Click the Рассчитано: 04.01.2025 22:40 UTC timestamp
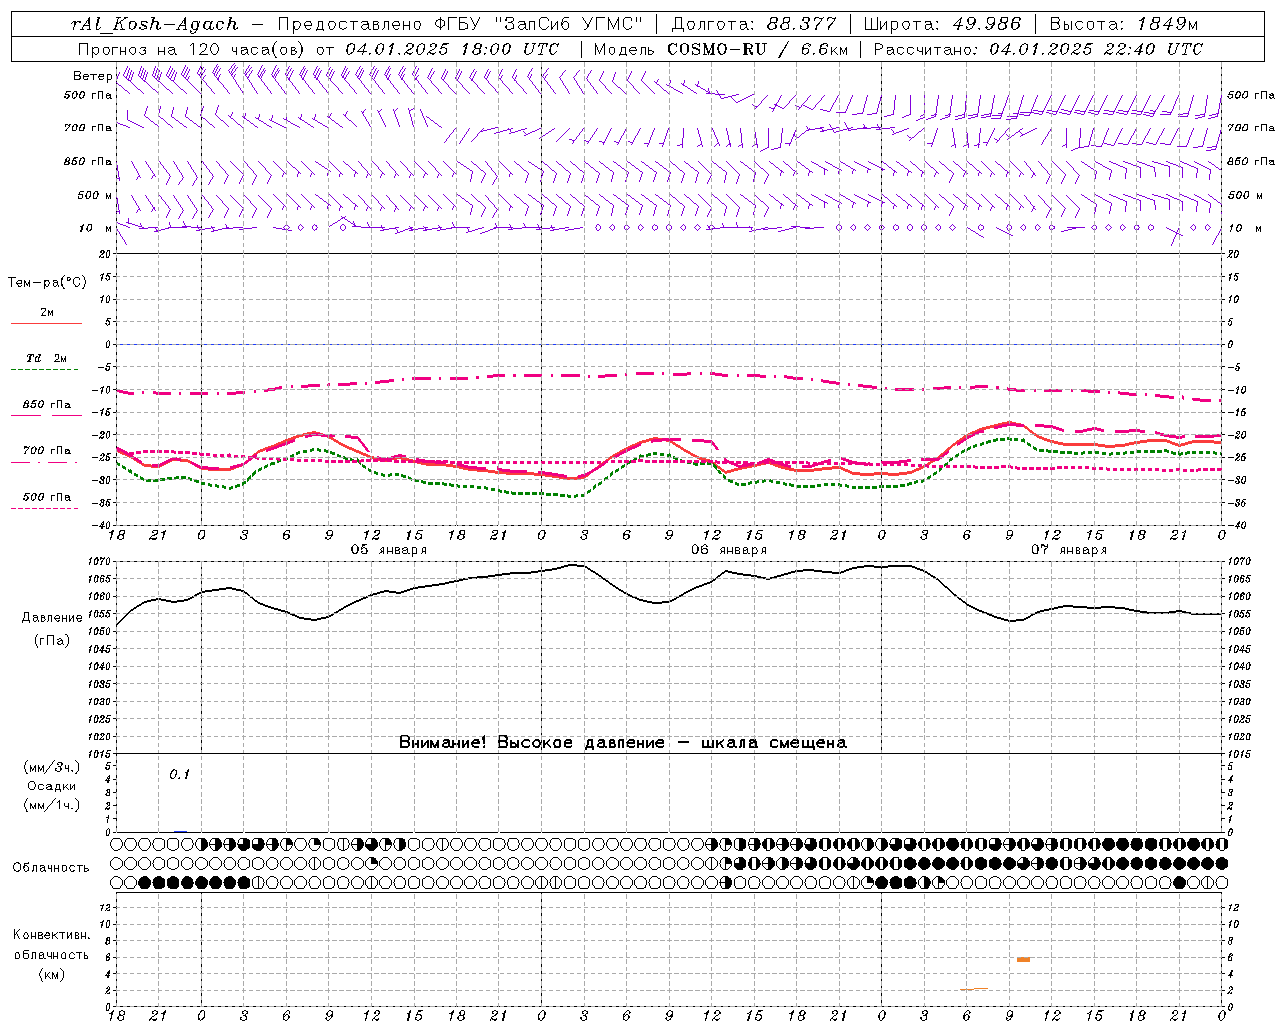Viewport: 1280px width, 1024px height. pyautogui.click(x=1038, y=49)
